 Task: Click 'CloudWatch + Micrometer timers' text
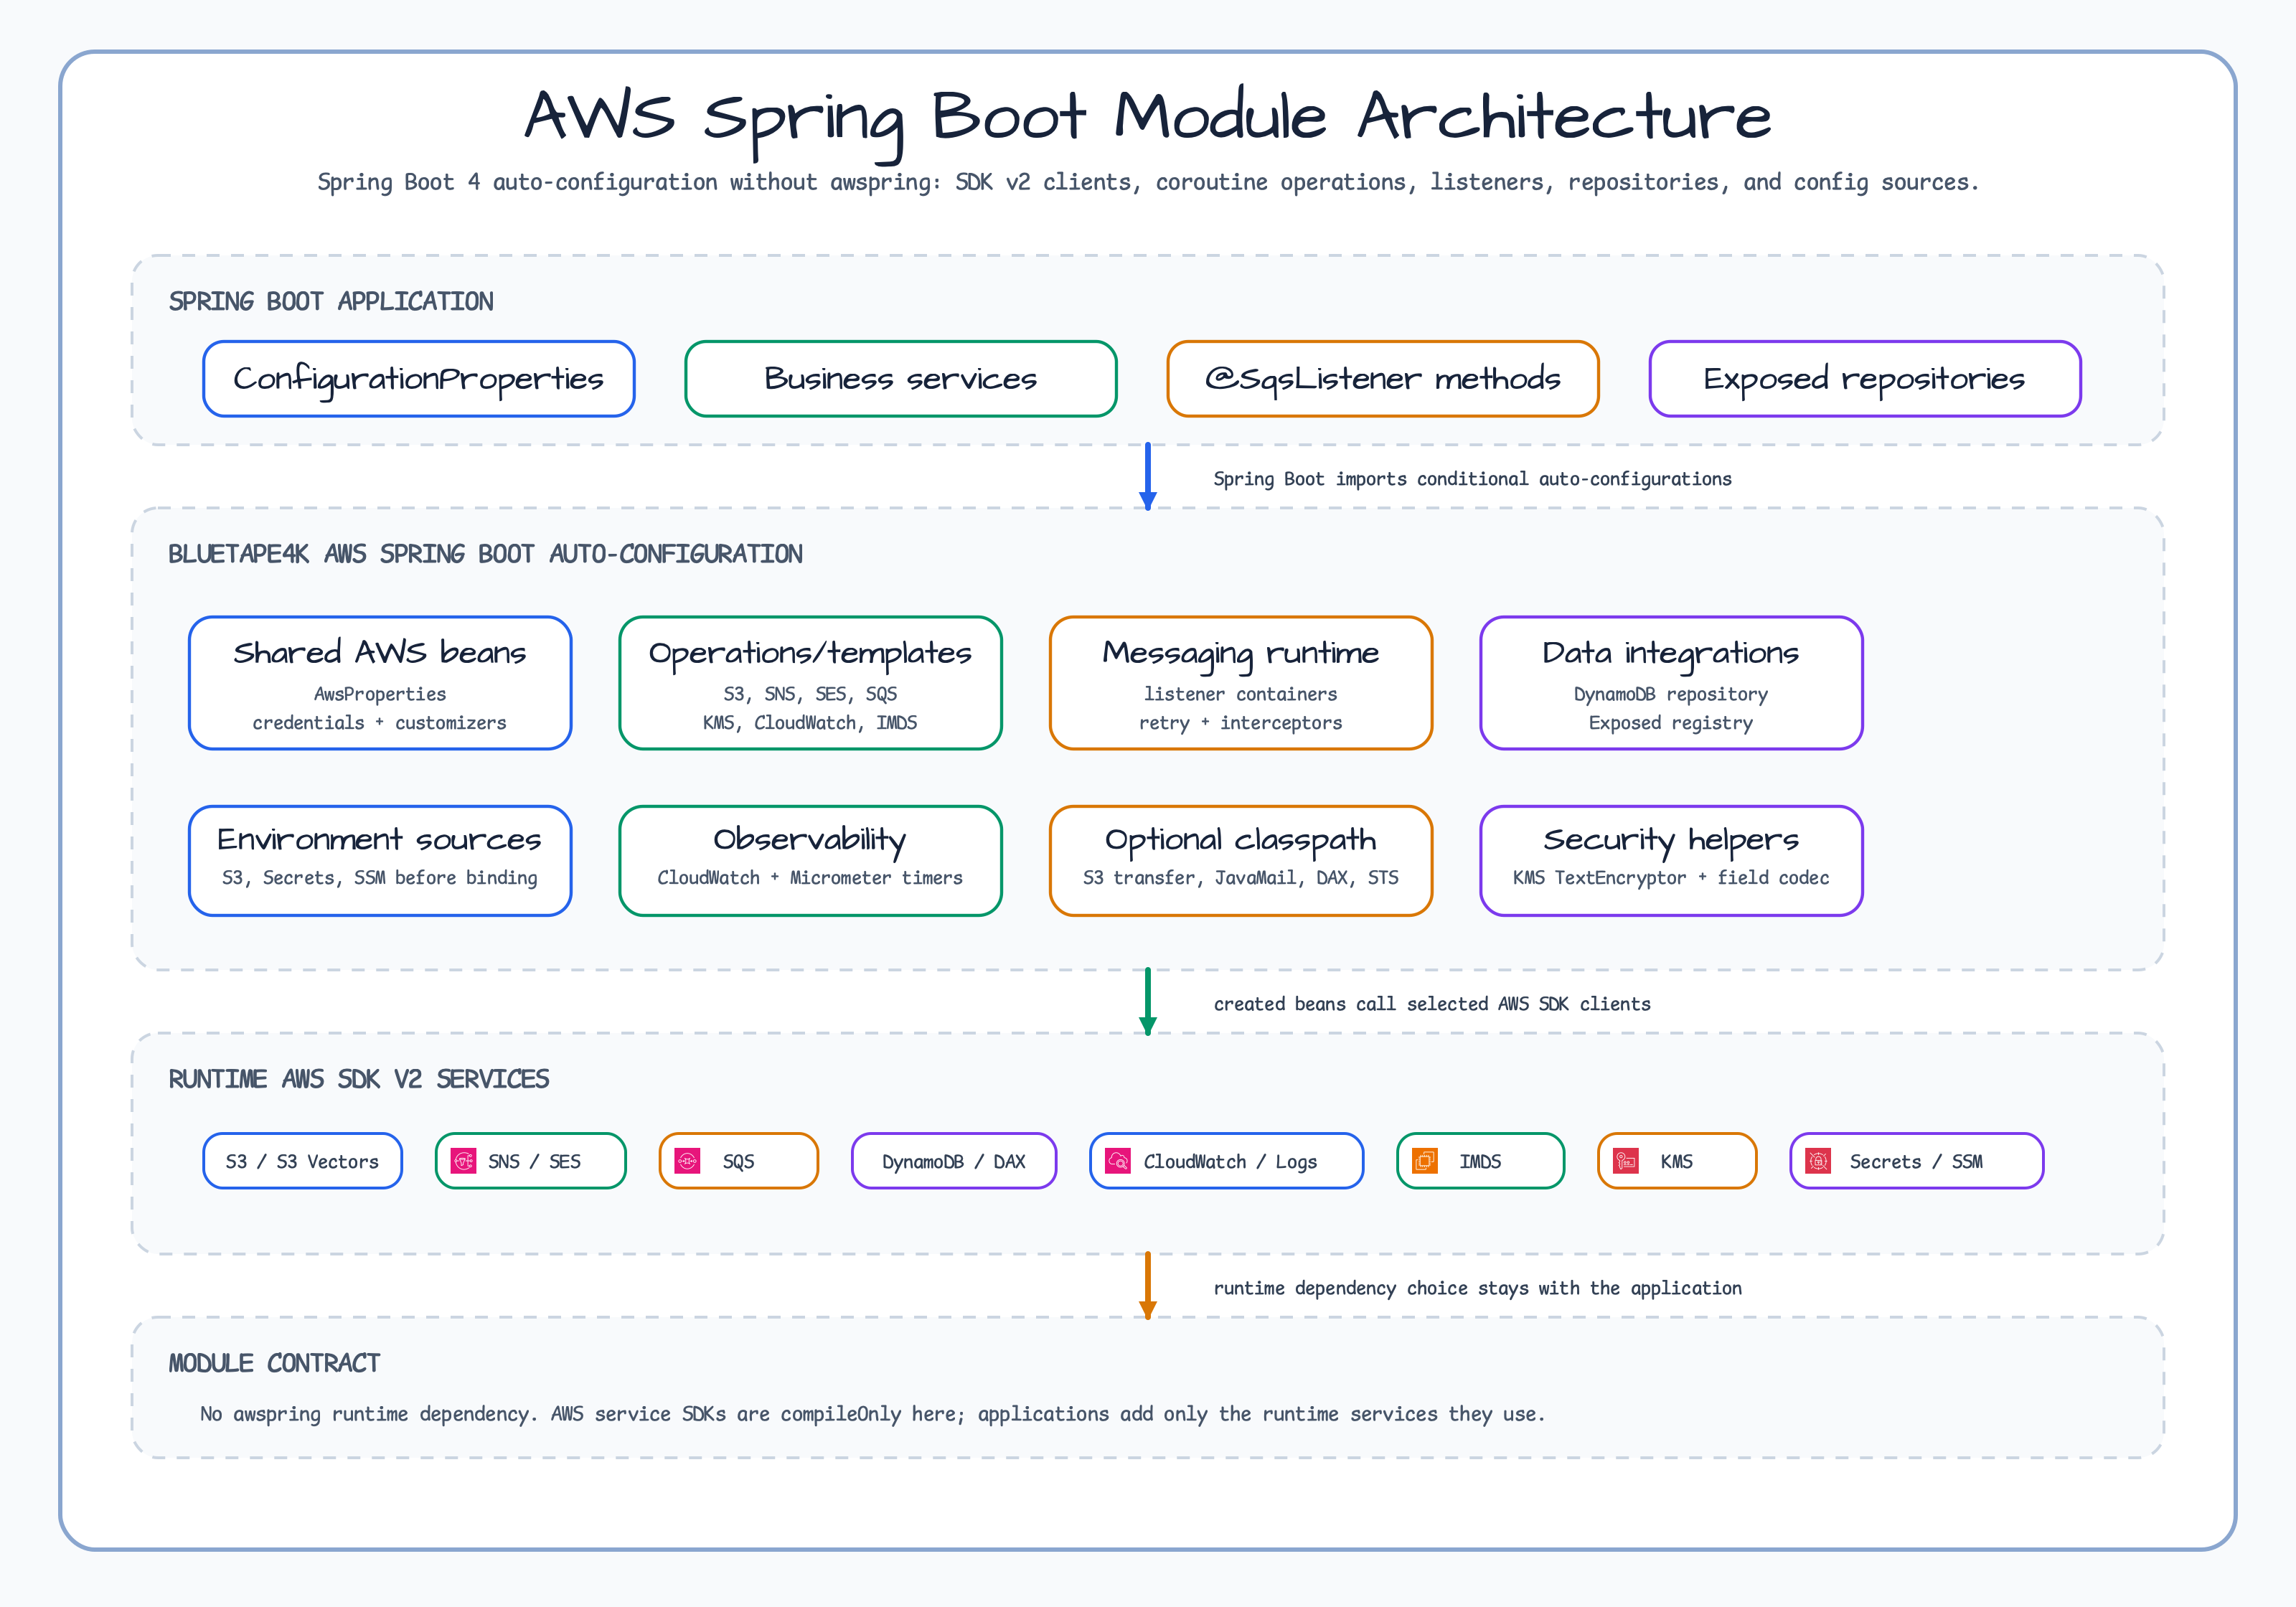pos(810,878)
